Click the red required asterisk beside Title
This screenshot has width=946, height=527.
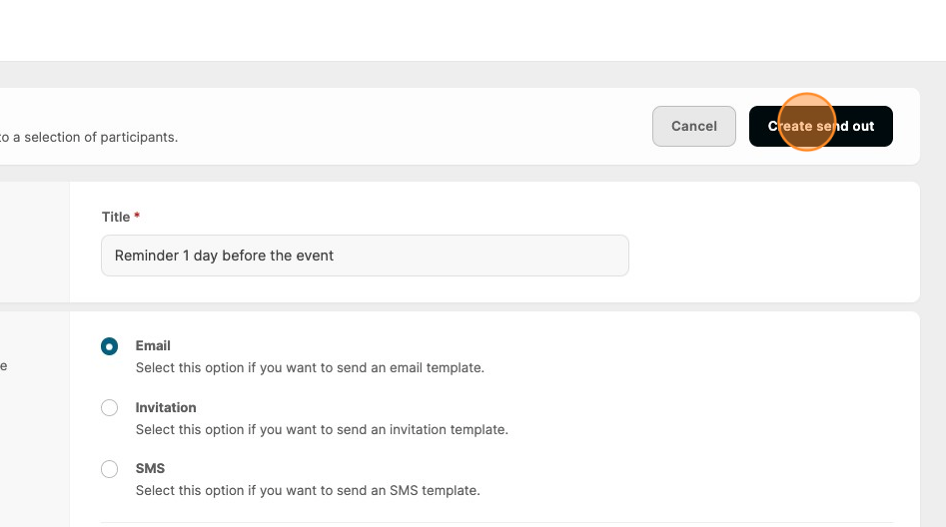pyautogui.click(x=137, y=216)
